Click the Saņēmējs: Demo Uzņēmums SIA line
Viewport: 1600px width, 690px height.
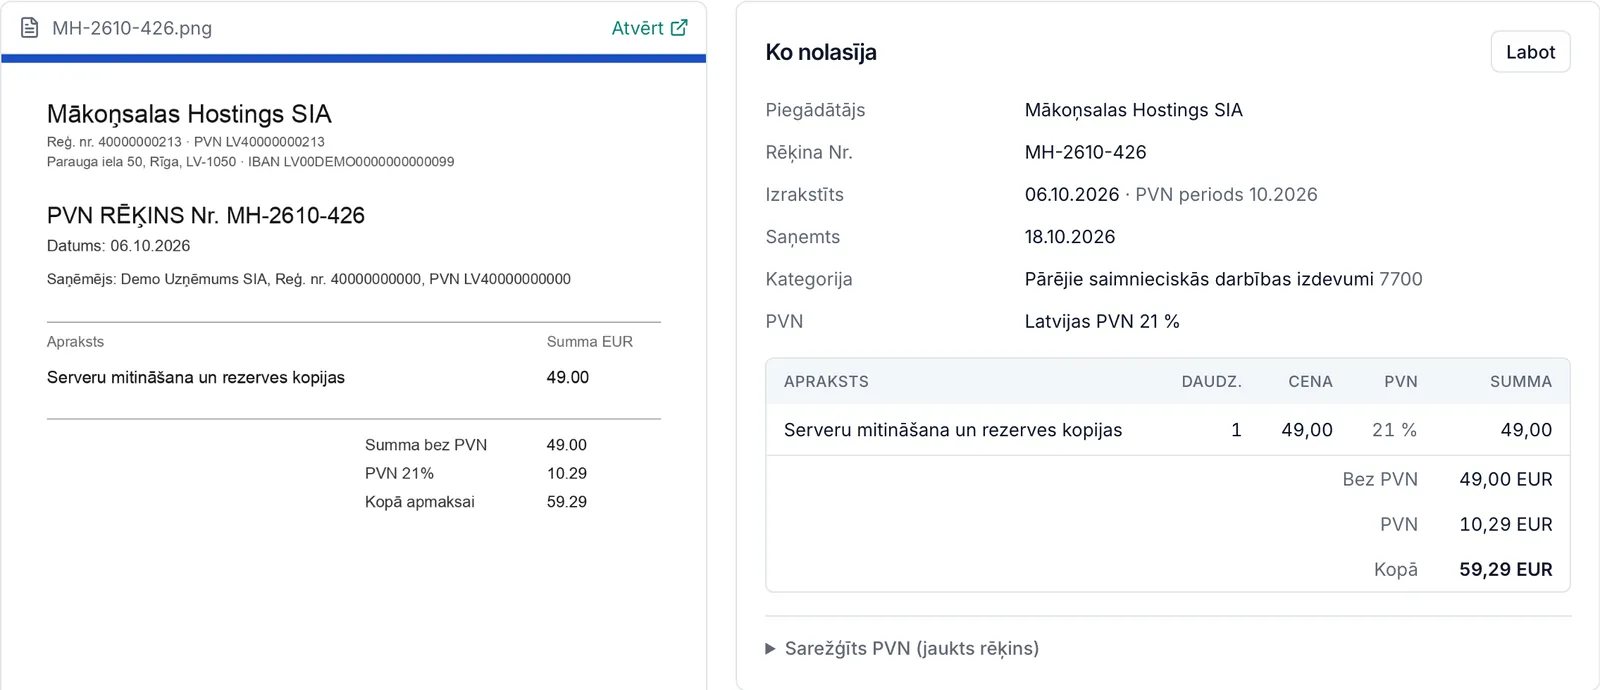(309, 279)
